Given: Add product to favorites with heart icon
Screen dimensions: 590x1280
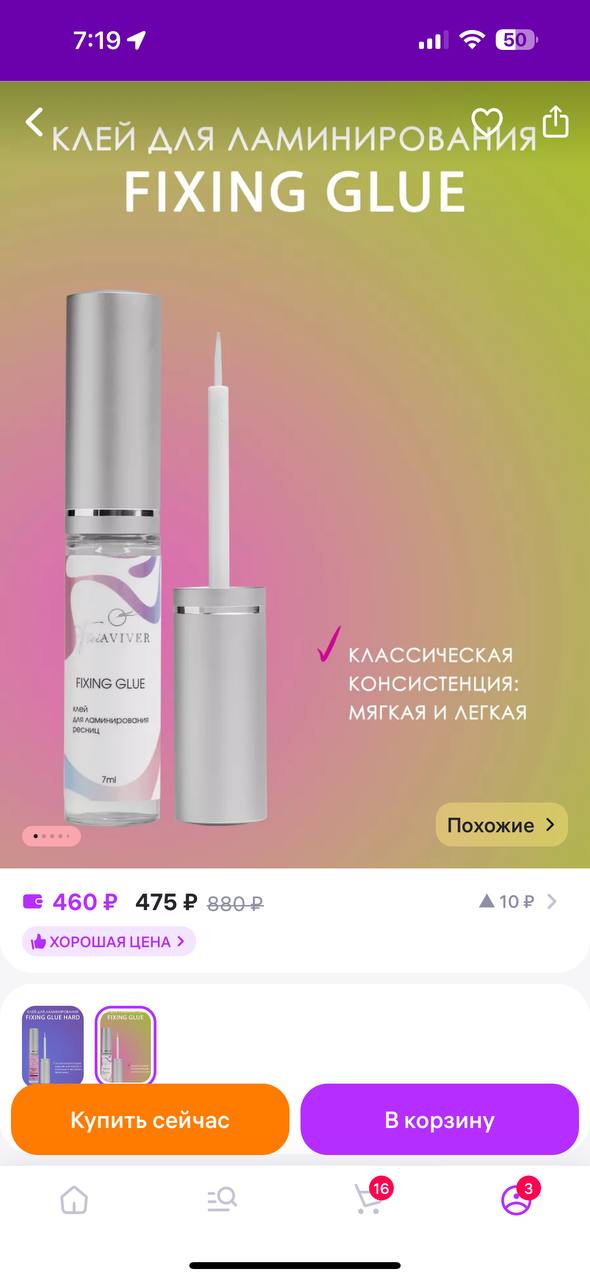Looking at the screenshot, I should coord(487,122).
